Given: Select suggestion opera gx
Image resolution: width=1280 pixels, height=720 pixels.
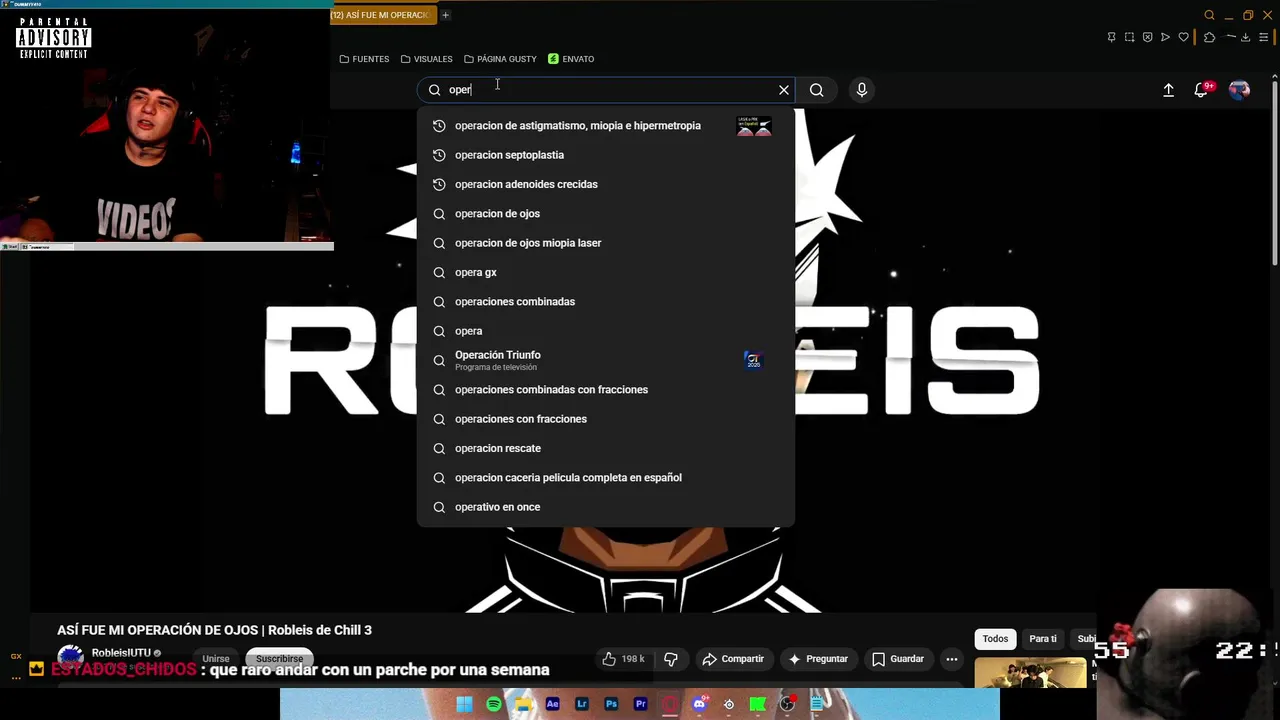Looking at the screenshot, I should coord(605,272).
